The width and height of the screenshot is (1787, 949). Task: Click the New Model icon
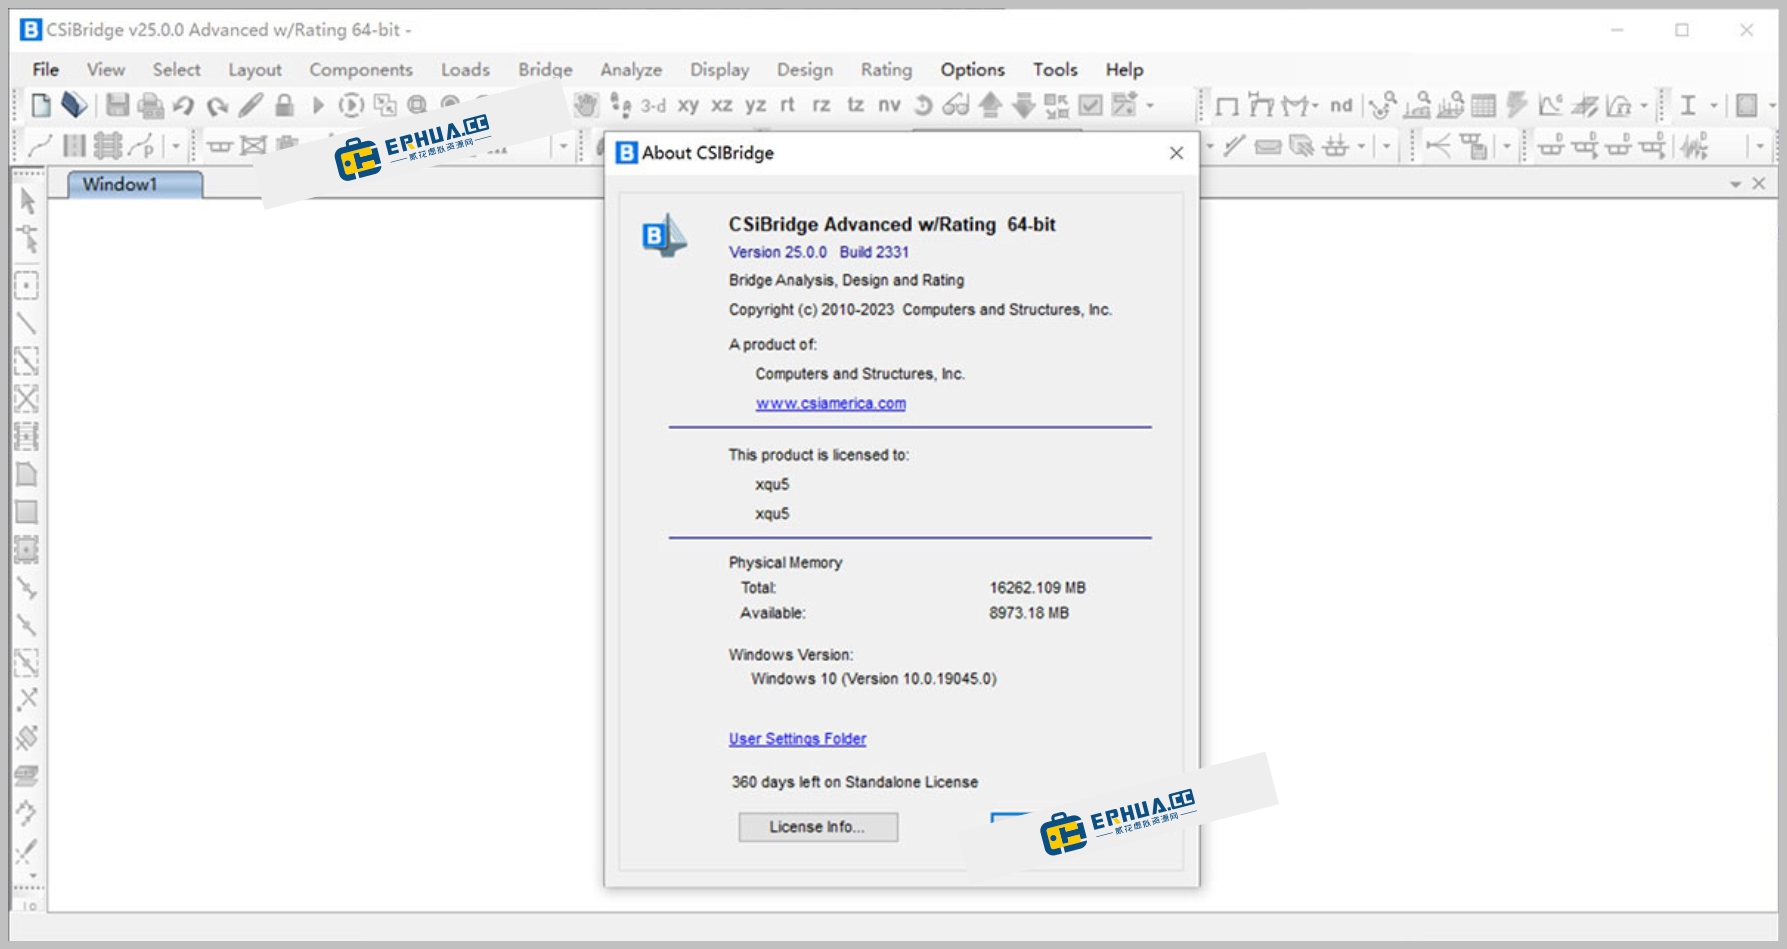point(41,105)
